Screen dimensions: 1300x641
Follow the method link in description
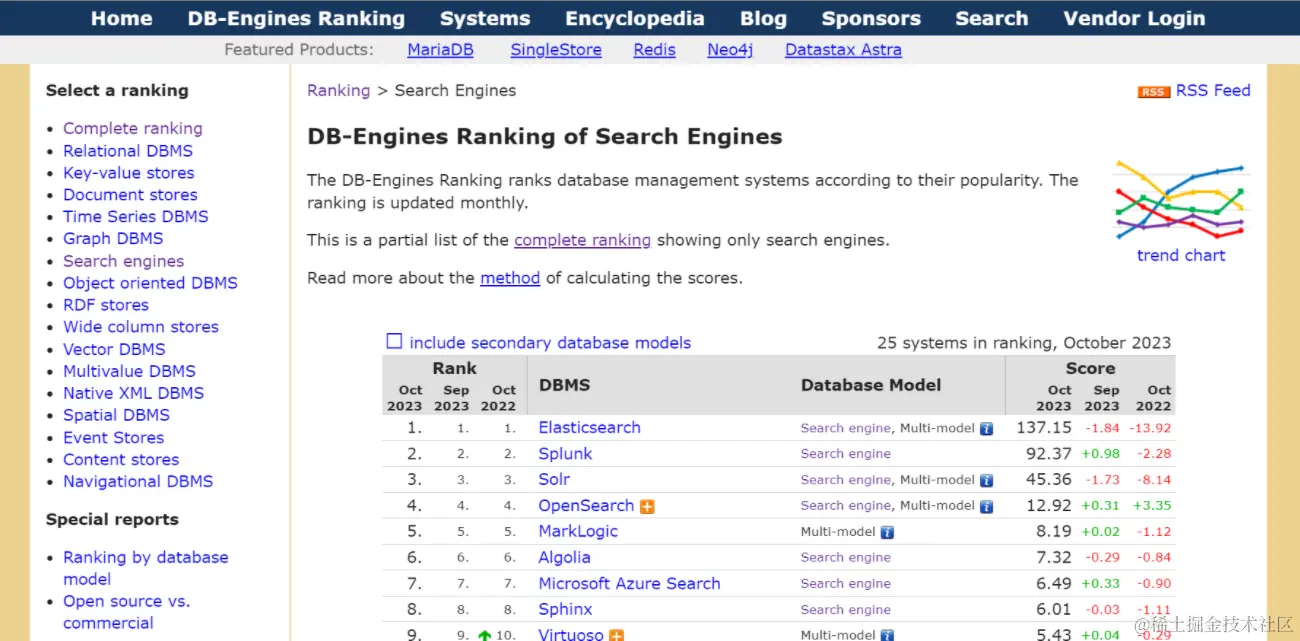pos(510,278)
